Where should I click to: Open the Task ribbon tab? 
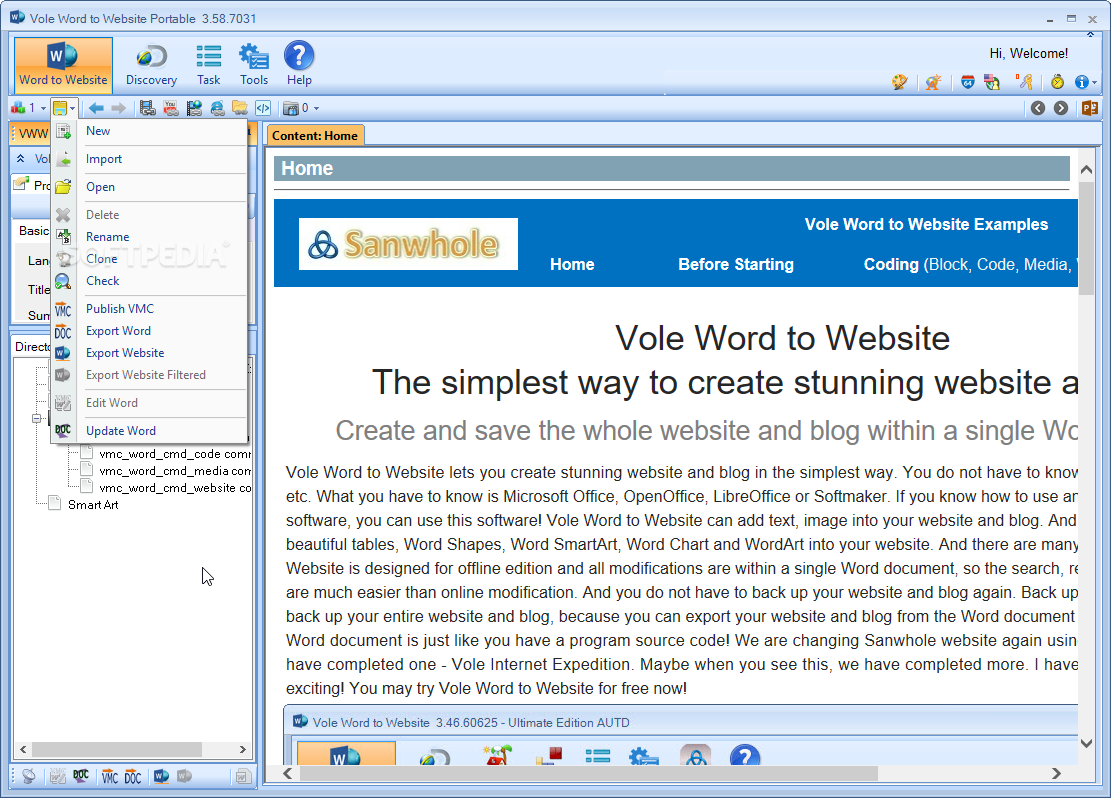[208, 65]
